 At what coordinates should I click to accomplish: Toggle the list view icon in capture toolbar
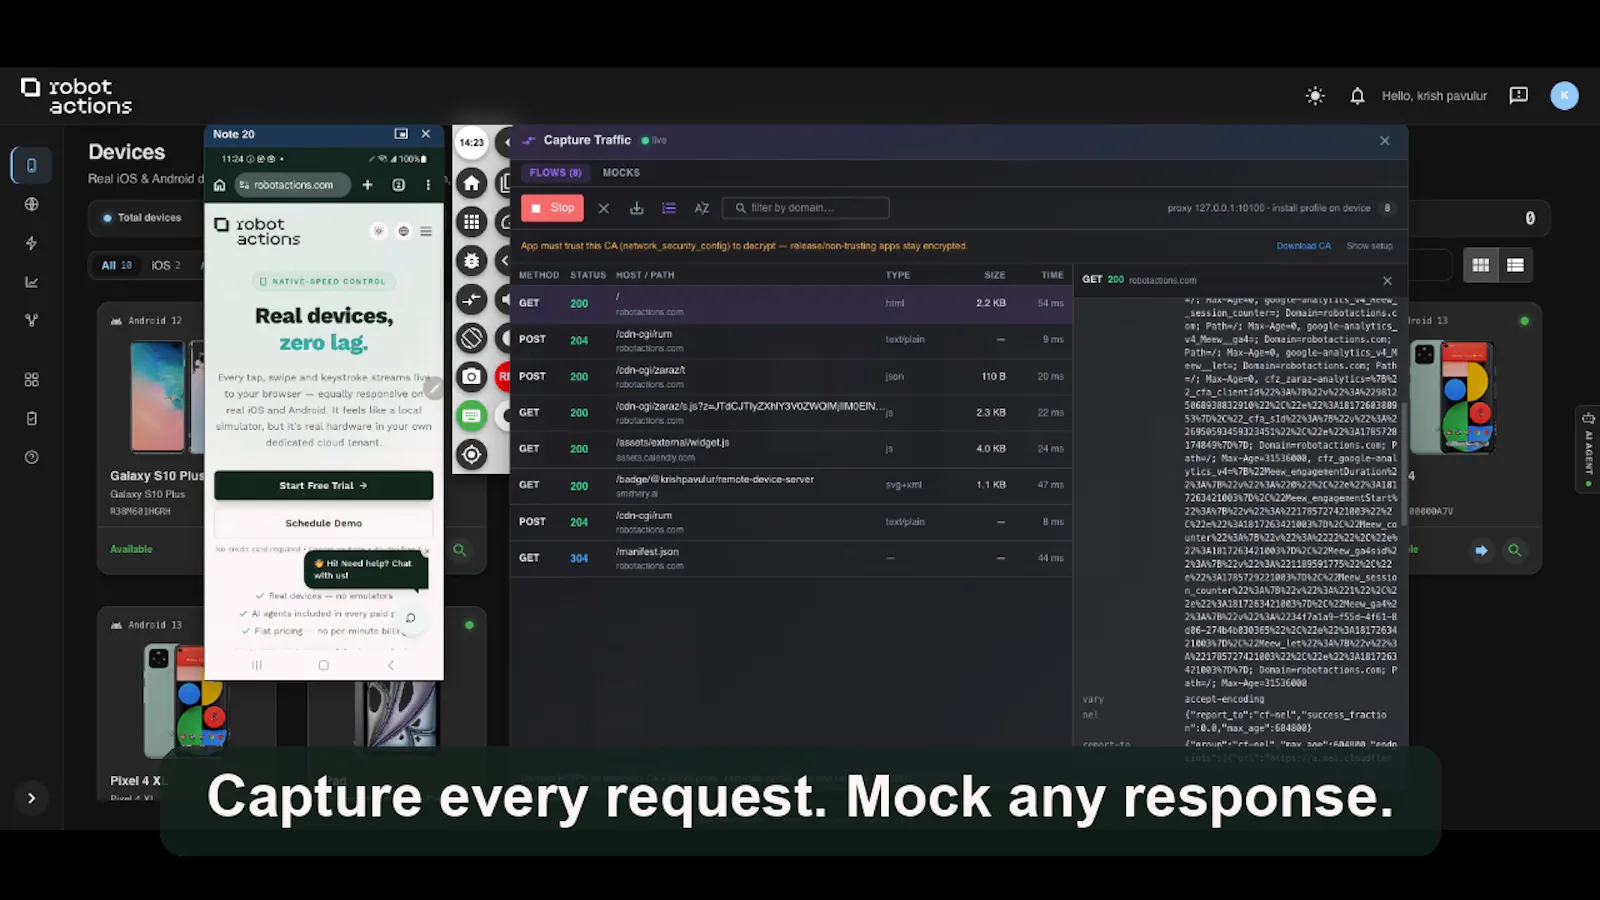tap(669, 208)
